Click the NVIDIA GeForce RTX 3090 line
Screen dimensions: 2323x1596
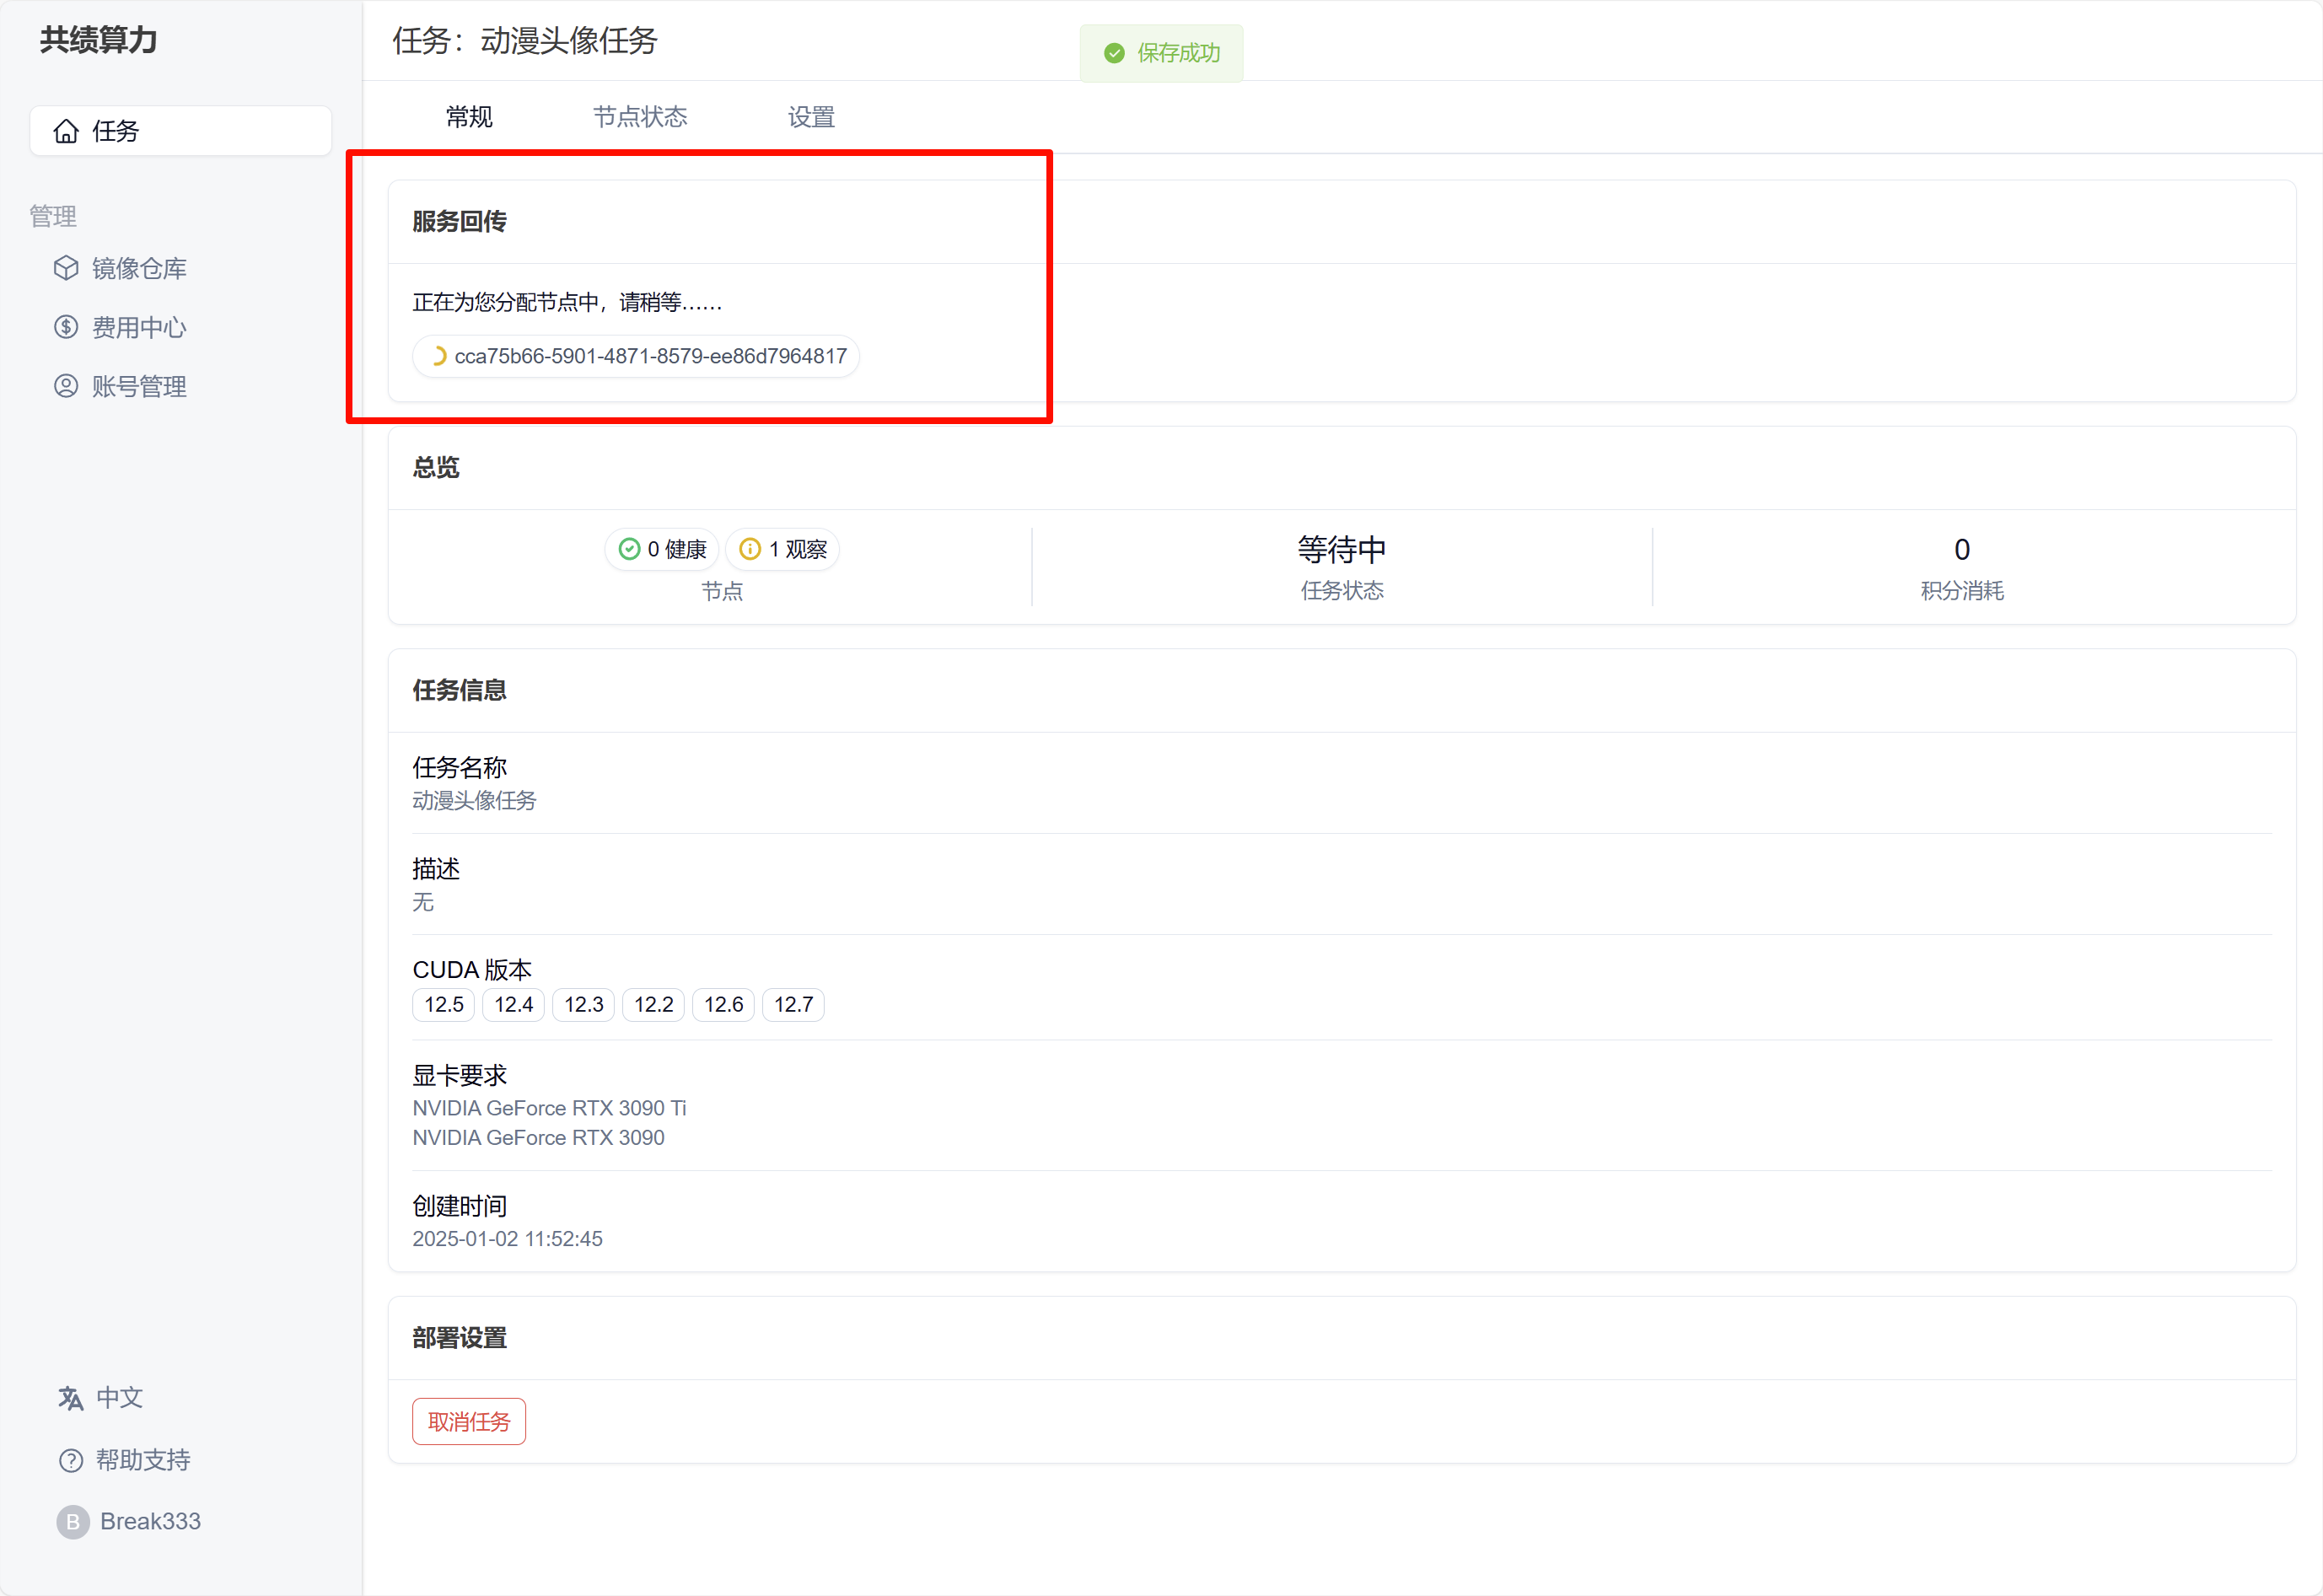click(x=538, y=1137)
